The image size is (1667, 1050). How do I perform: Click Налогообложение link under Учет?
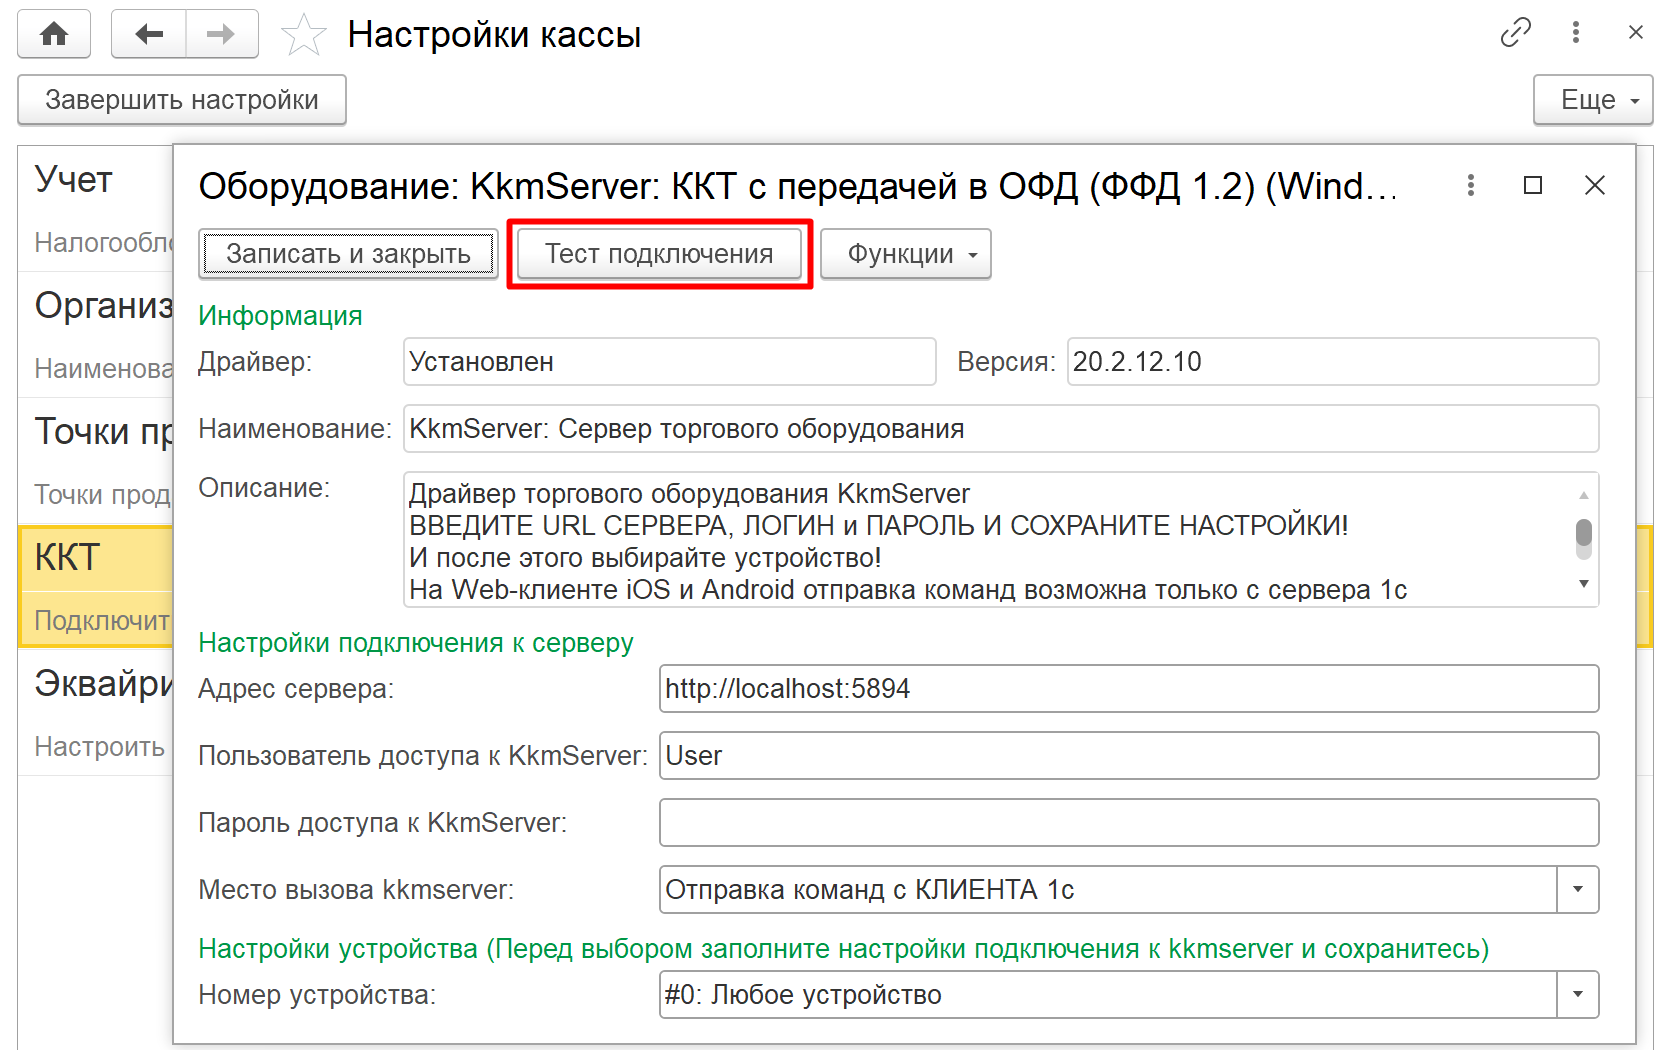coord(104,243)
